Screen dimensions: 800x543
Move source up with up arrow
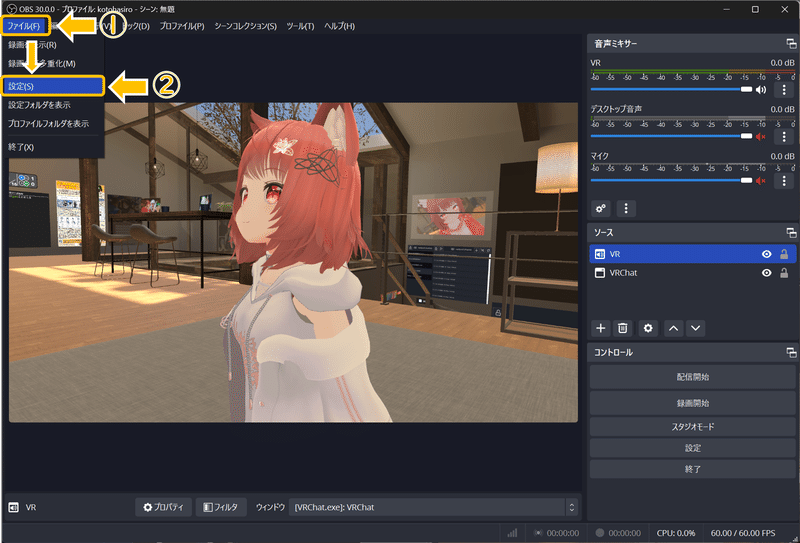673,328
